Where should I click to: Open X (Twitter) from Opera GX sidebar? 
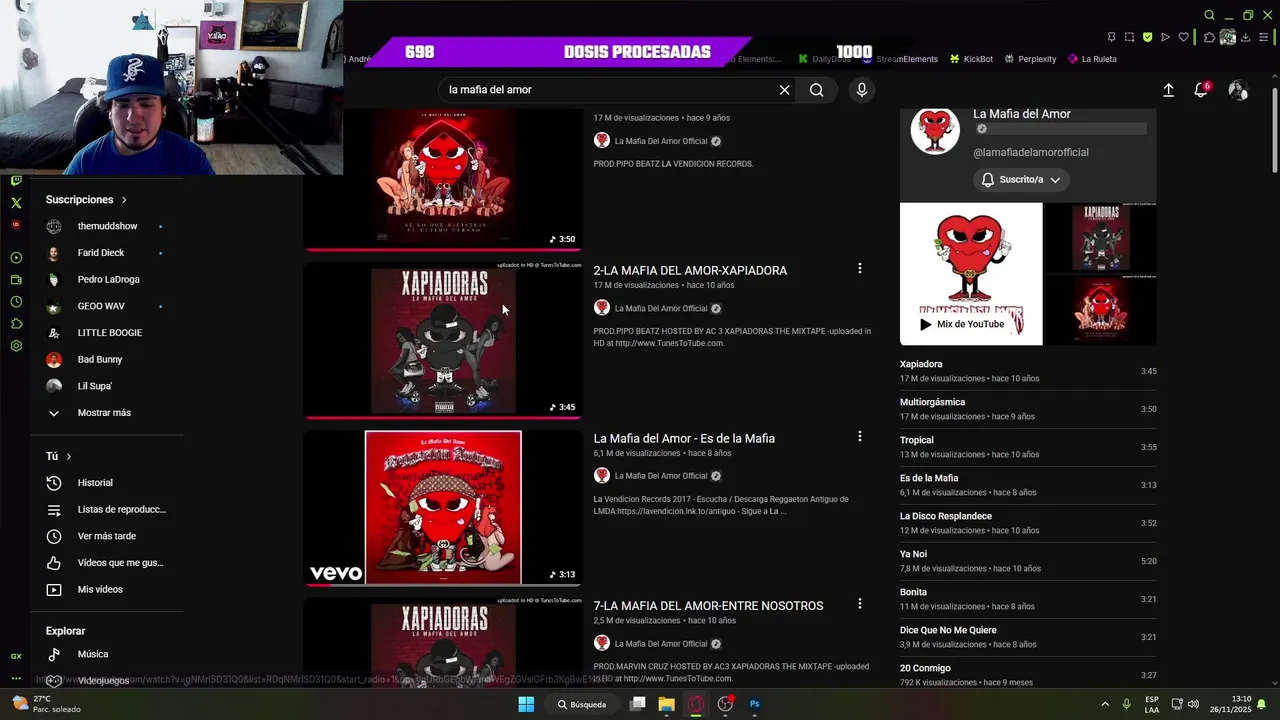point(16,203)
